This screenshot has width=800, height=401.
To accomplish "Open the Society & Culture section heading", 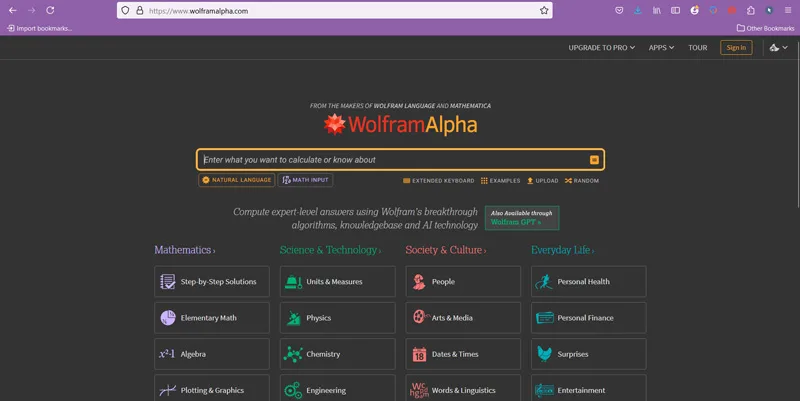I will pyautogui.click(x=445, y=250).
